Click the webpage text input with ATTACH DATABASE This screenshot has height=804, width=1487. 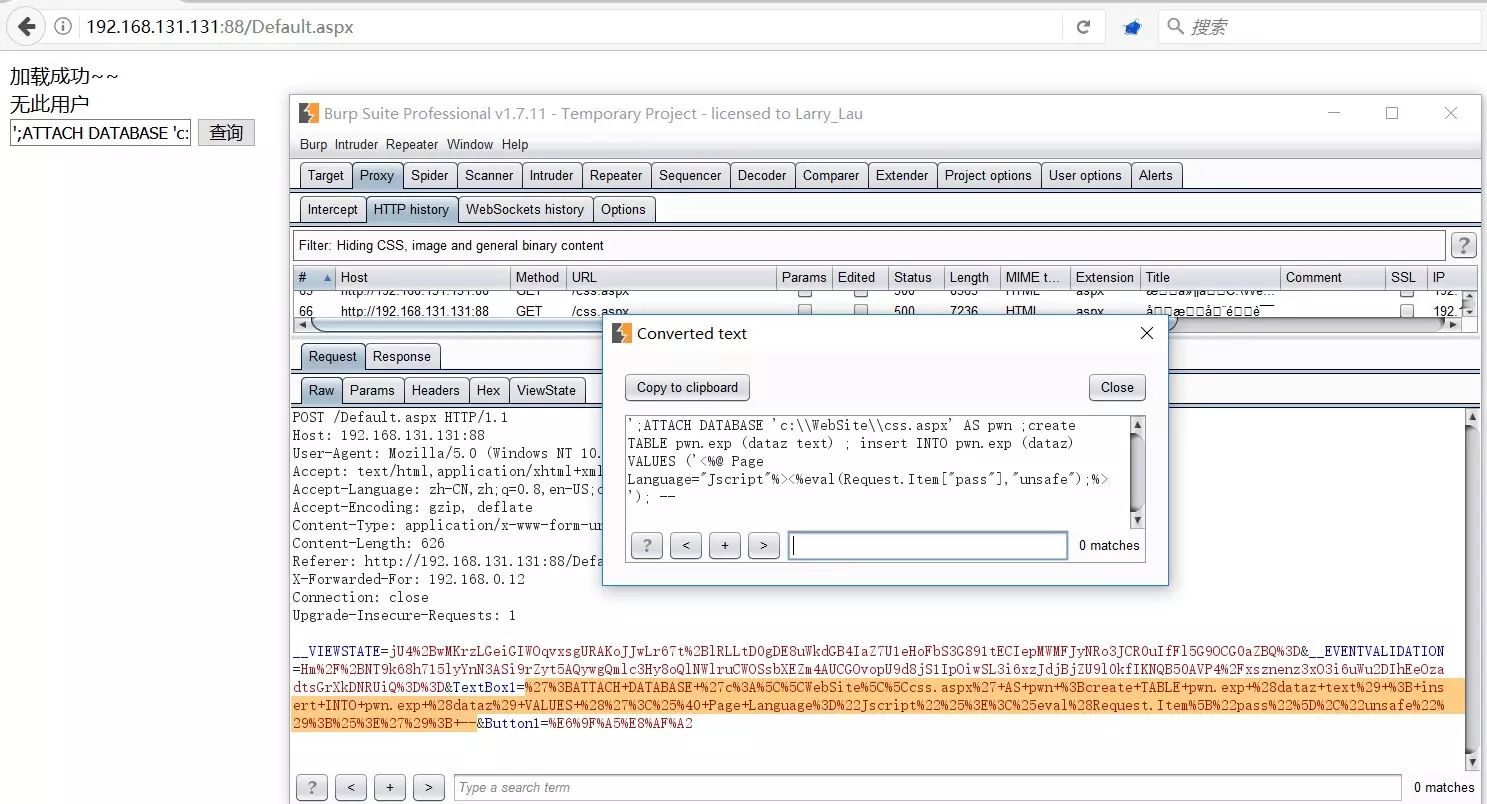click(100, 133)
